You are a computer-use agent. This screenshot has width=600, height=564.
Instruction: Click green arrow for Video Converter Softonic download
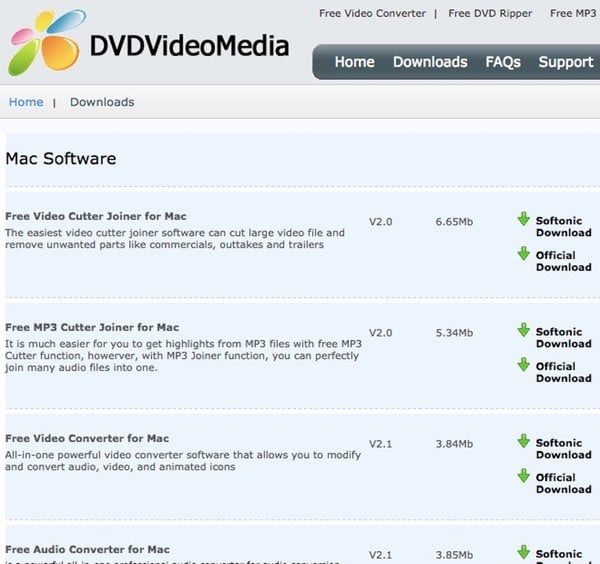(523, 441)
